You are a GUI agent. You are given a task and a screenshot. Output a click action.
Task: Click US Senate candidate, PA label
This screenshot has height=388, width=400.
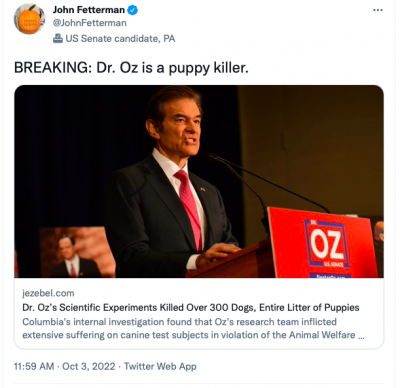click(120, 39)
